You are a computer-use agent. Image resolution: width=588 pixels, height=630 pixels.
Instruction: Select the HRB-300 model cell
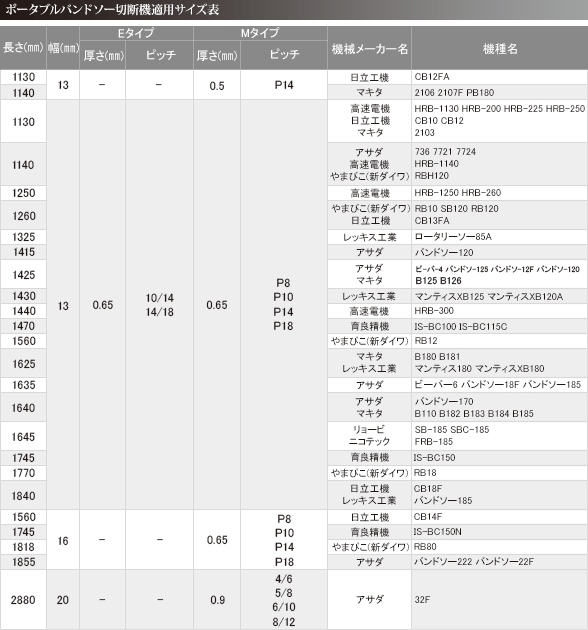pos(500,311)
